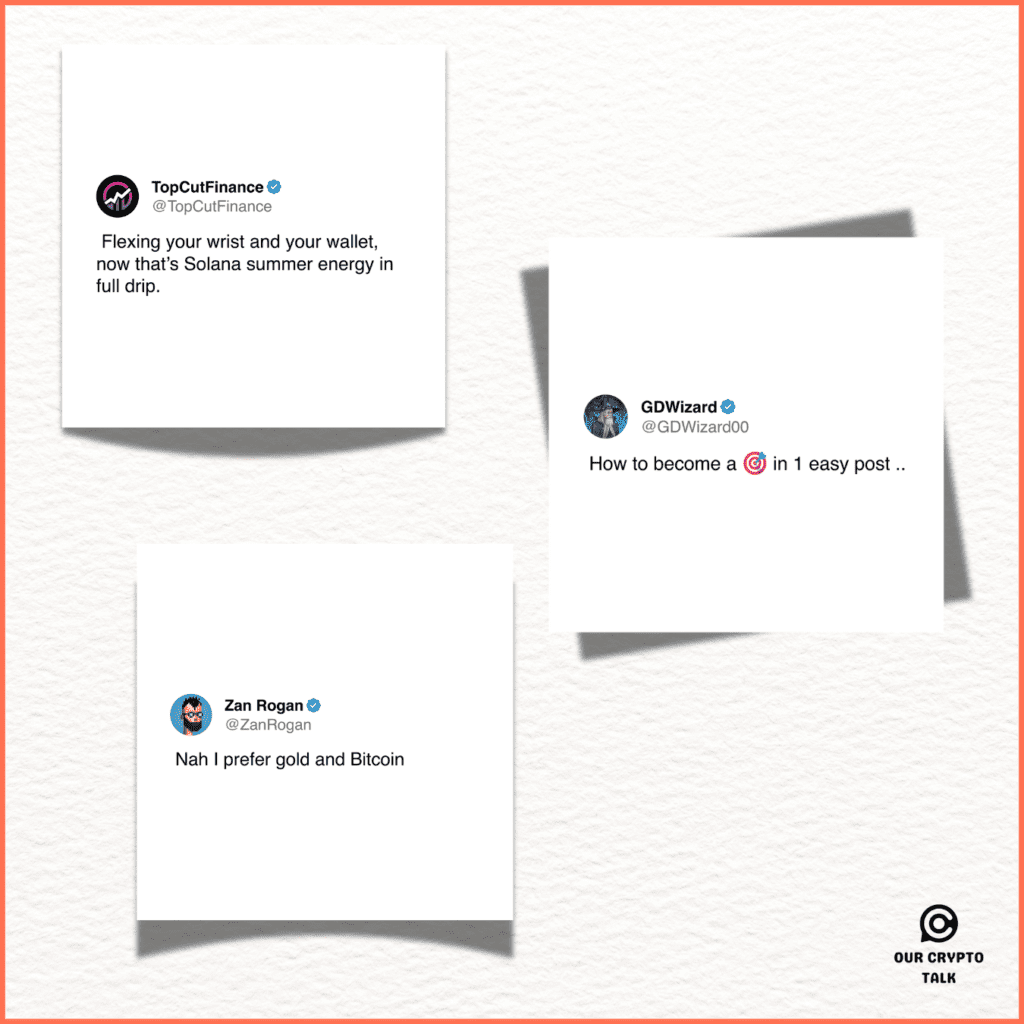Image resolution: width=1024 pixels, height=1024 pixels.
Task: Click the bullseye target emoji
Action: tap(755, 463)
